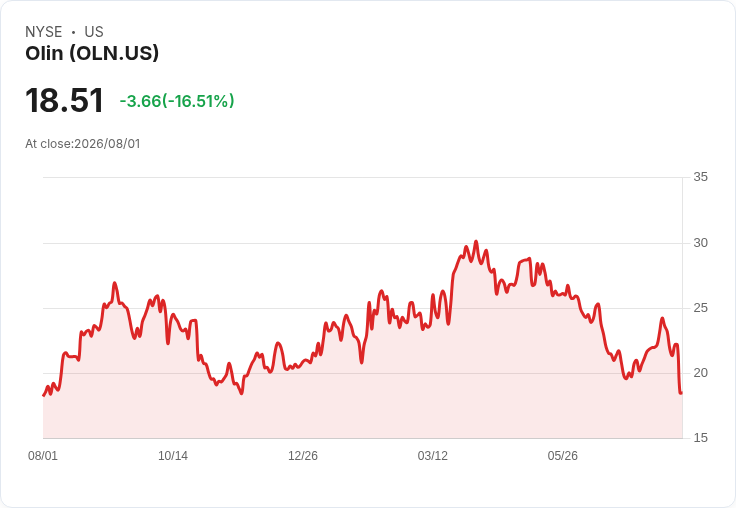
Task: Click the 25 price axis label
Action: (700, 308)
